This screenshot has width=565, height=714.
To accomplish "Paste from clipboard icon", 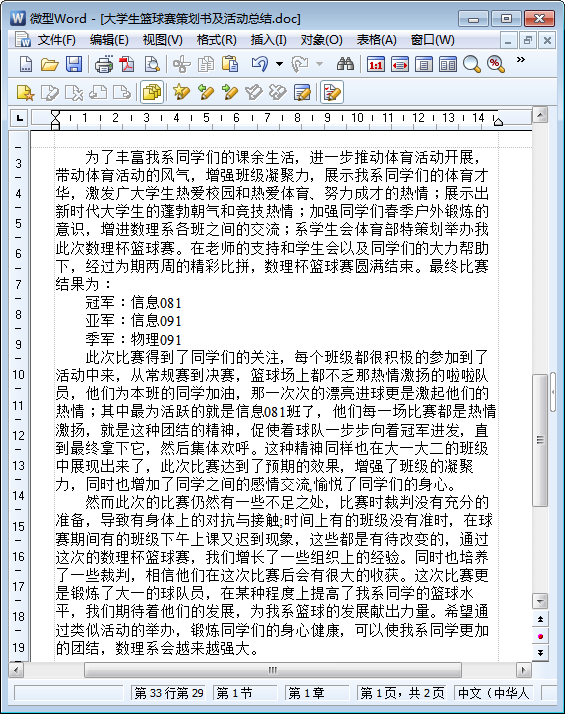I will coord(230,64).
